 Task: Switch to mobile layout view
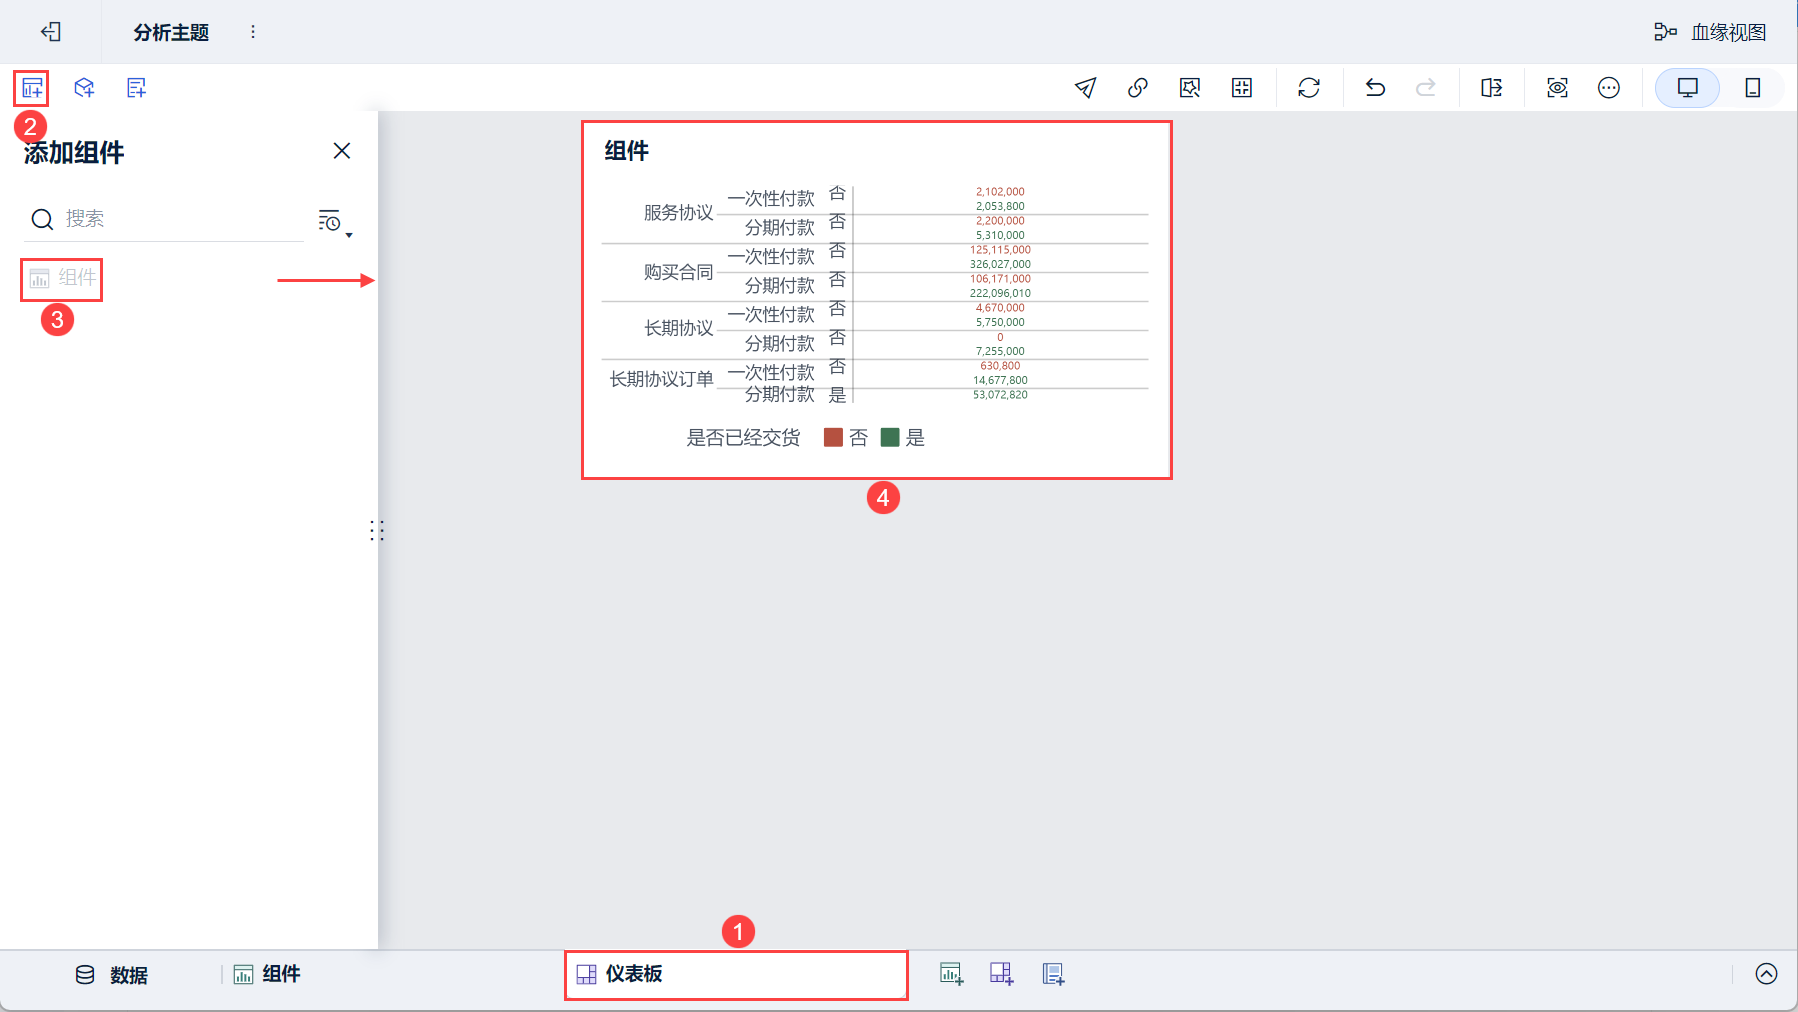pyautogui.click(x=1753, y=88)
